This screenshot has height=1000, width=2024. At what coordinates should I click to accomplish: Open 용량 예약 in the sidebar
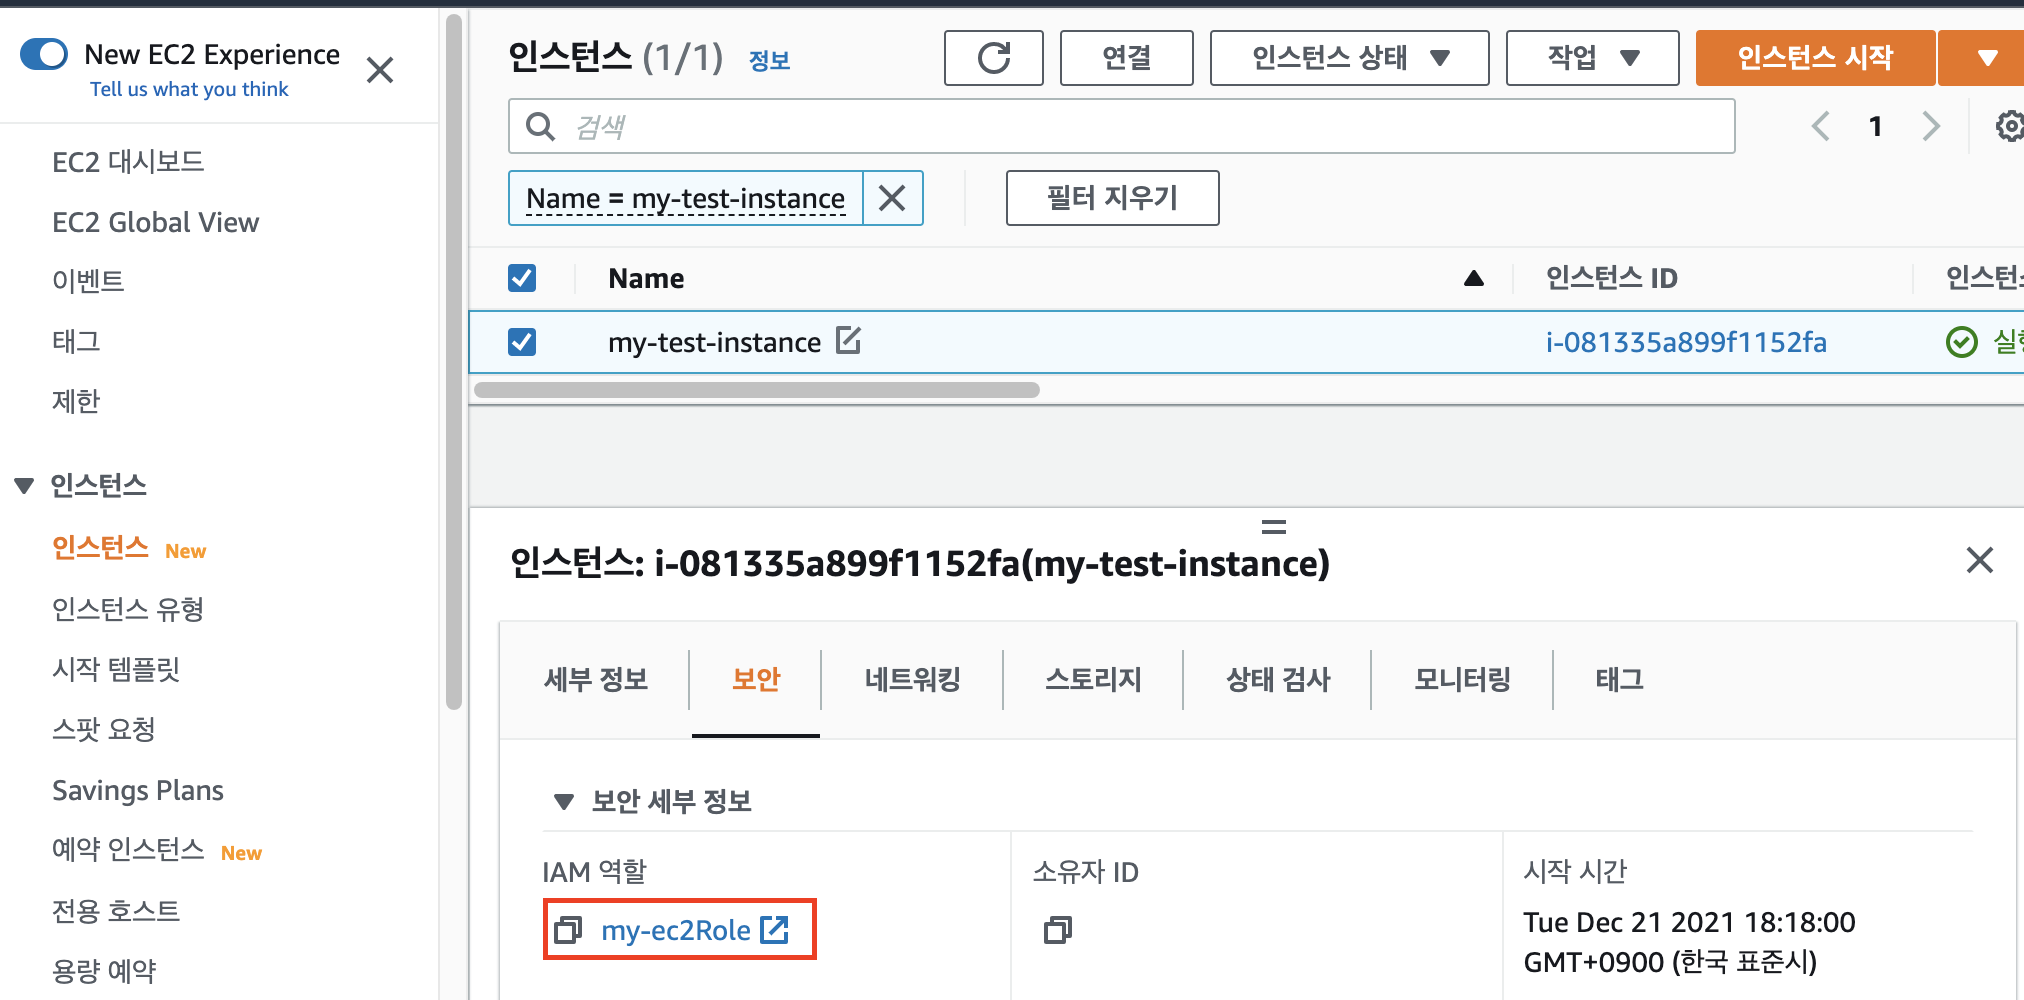(104, 971)
